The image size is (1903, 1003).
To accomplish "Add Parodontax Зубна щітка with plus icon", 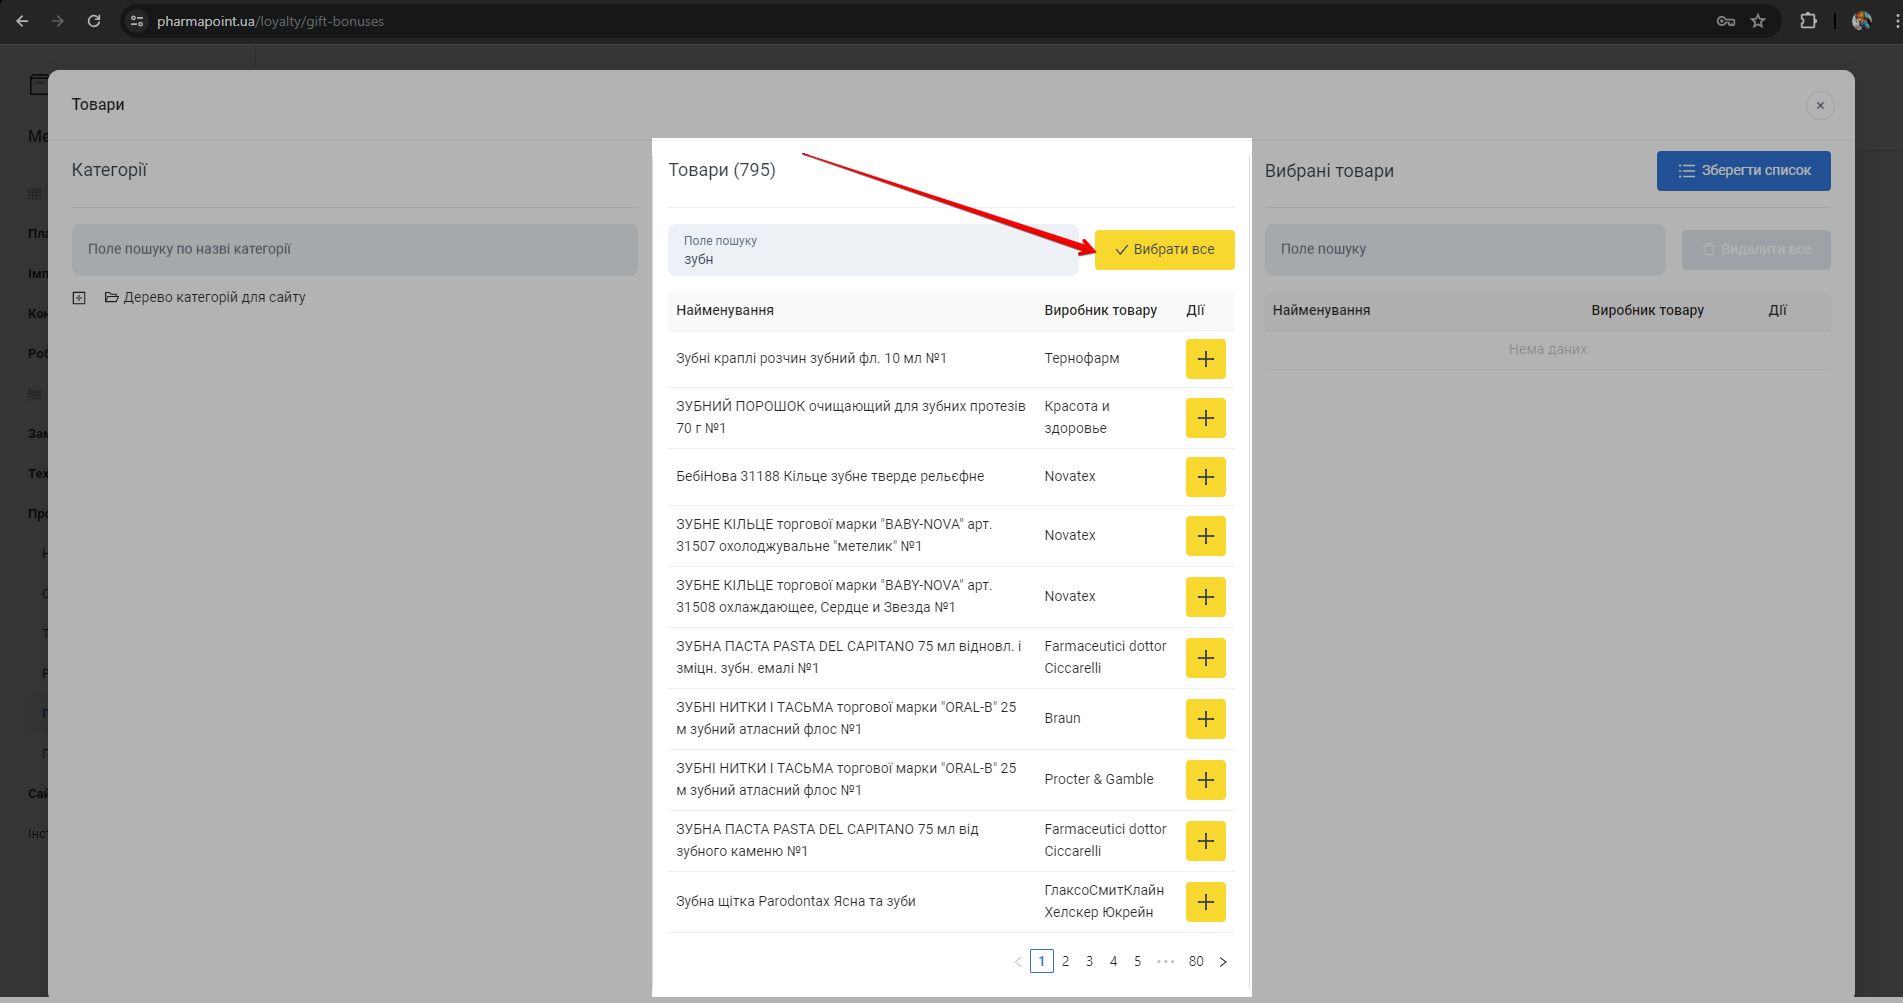I will [x=1205, y=902].
